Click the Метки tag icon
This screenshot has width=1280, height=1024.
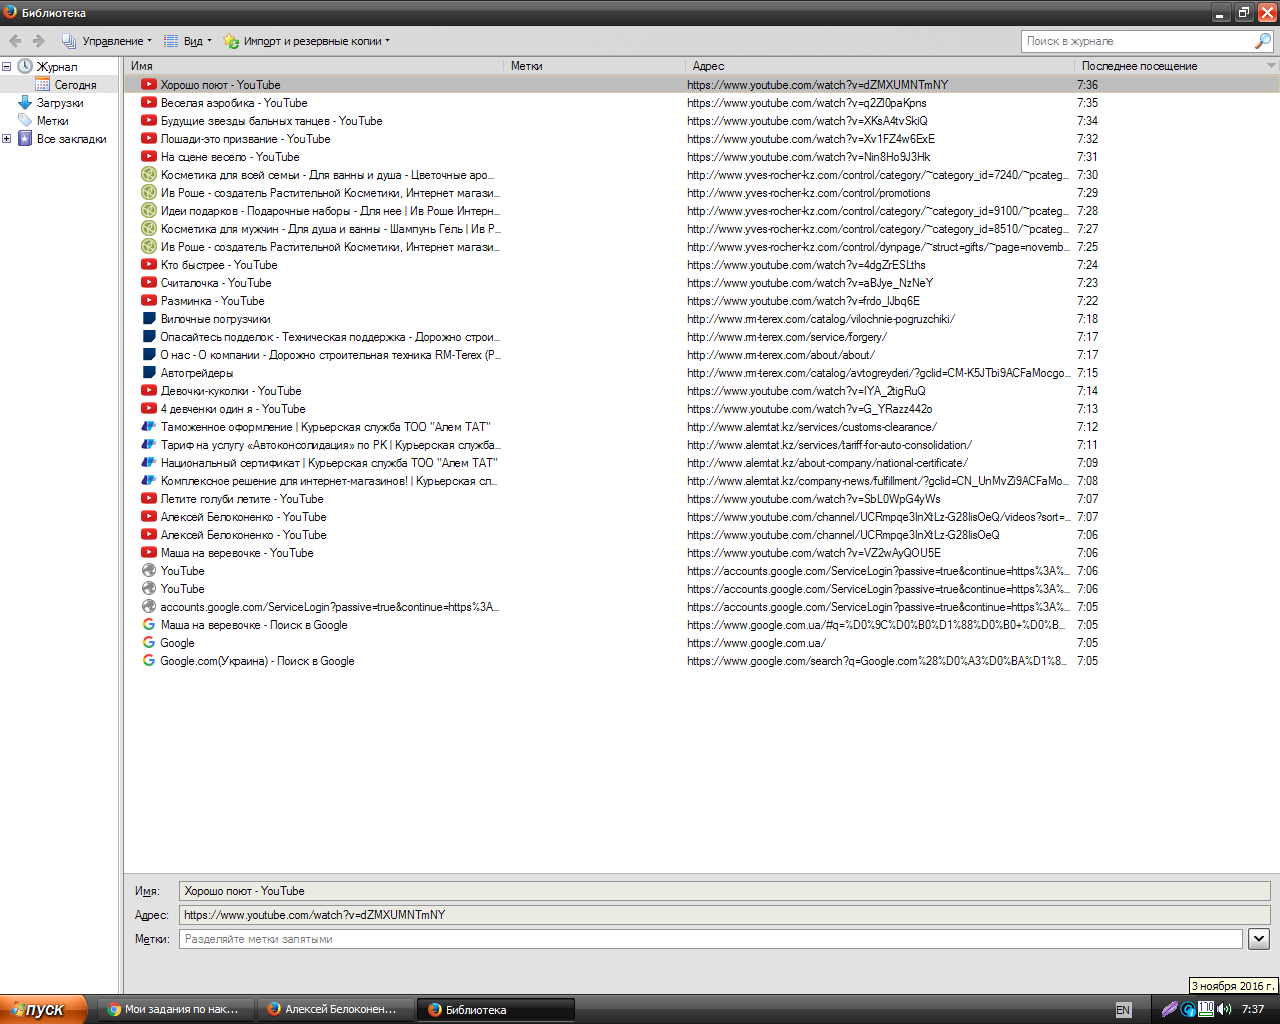[25, 121]
